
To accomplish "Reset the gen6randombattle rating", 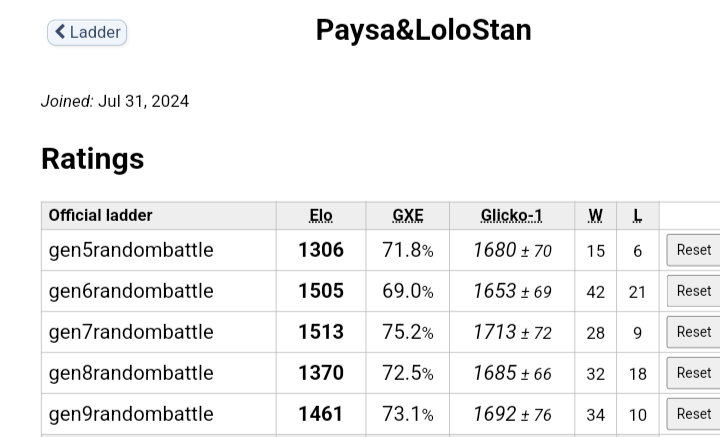I will pos(693,291).
